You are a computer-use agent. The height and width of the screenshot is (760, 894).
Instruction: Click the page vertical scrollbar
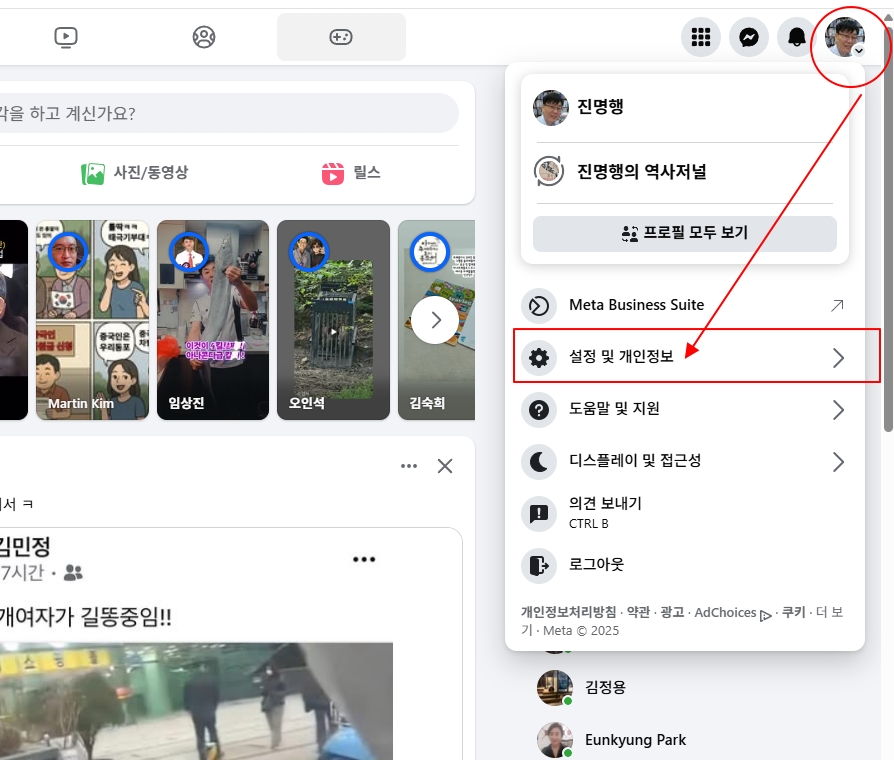click(x=888, y=228)
